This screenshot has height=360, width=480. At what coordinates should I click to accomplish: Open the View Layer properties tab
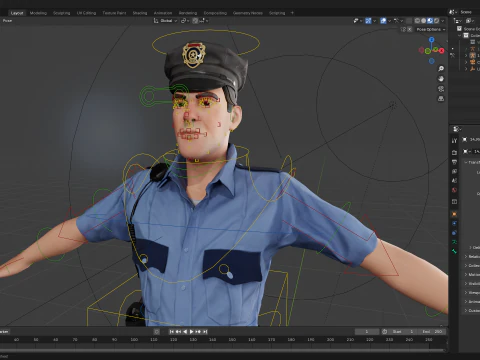(x=454, y=171)
